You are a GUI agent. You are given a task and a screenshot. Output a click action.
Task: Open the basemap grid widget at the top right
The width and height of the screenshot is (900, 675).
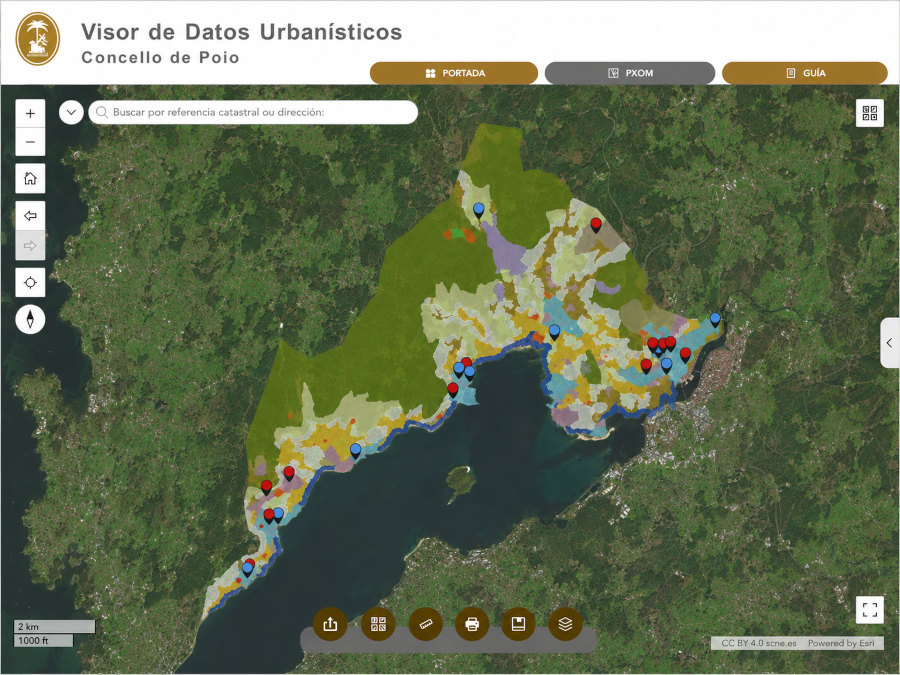coord(870,112)
